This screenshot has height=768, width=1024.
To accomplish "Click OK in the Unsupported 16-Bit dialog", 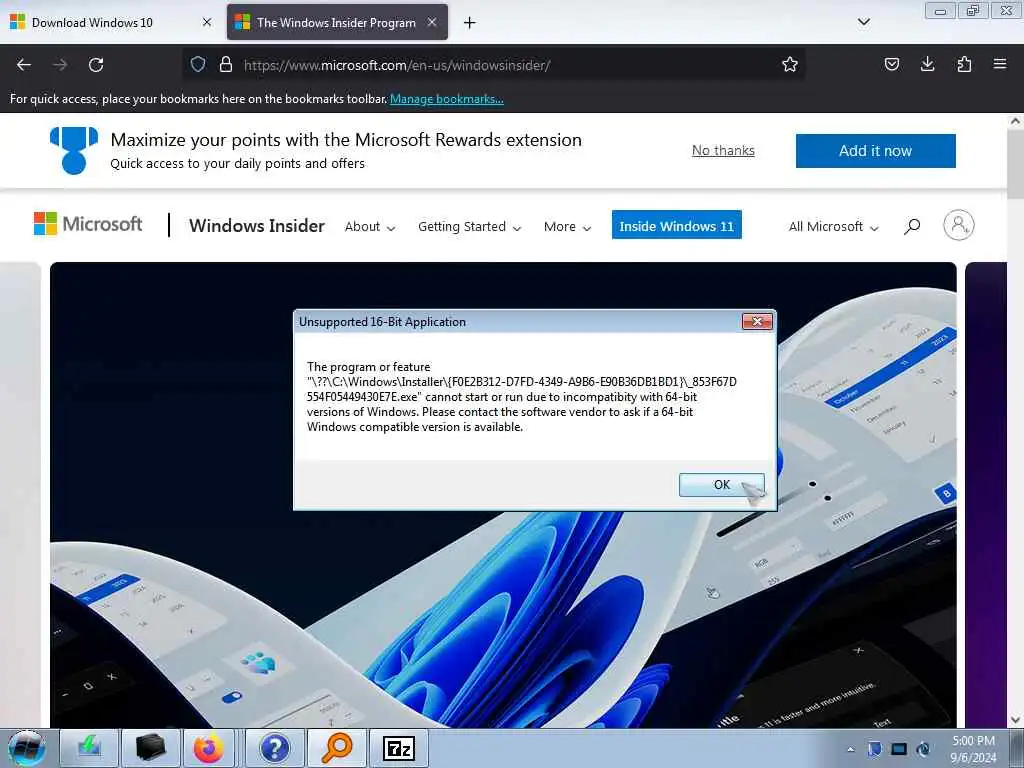I will pyautogui.click(x=722, y=485).
